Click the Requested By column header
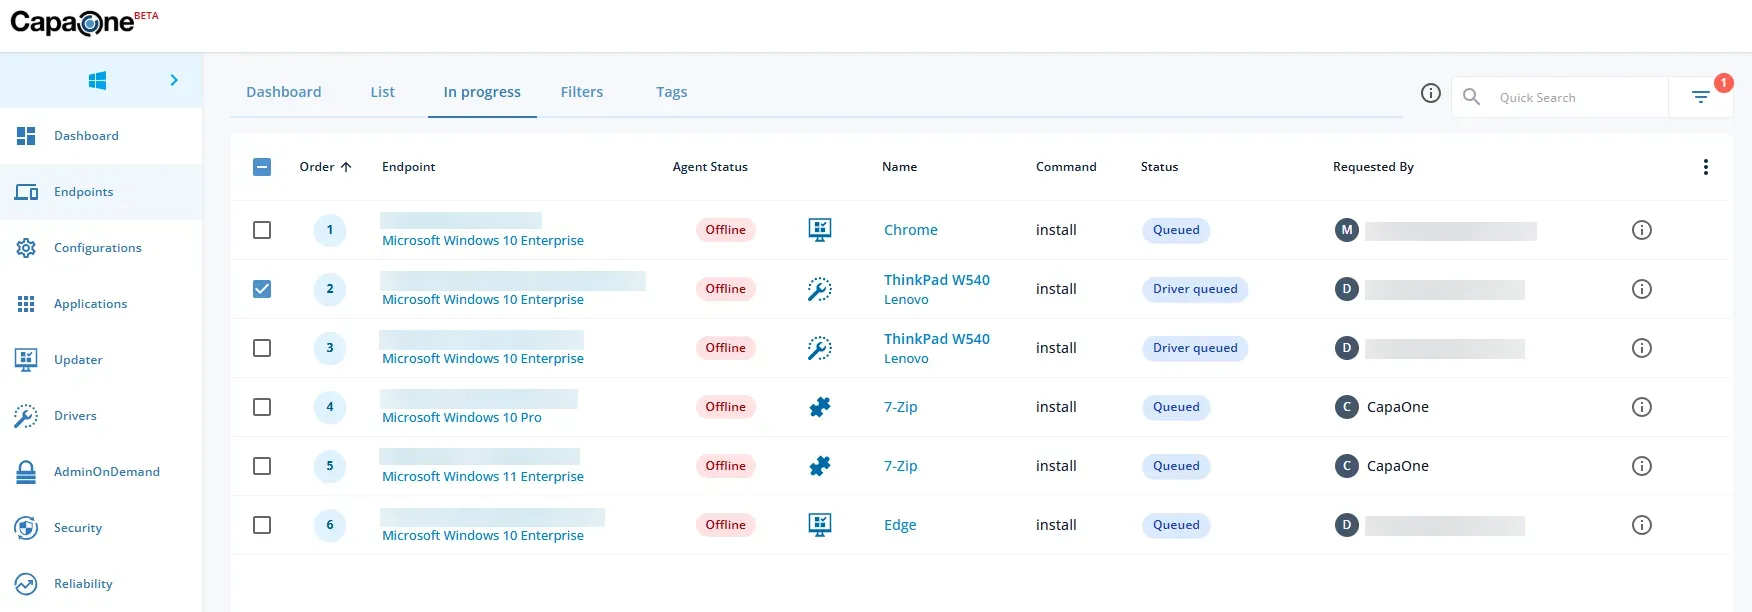 (1373, 167)
